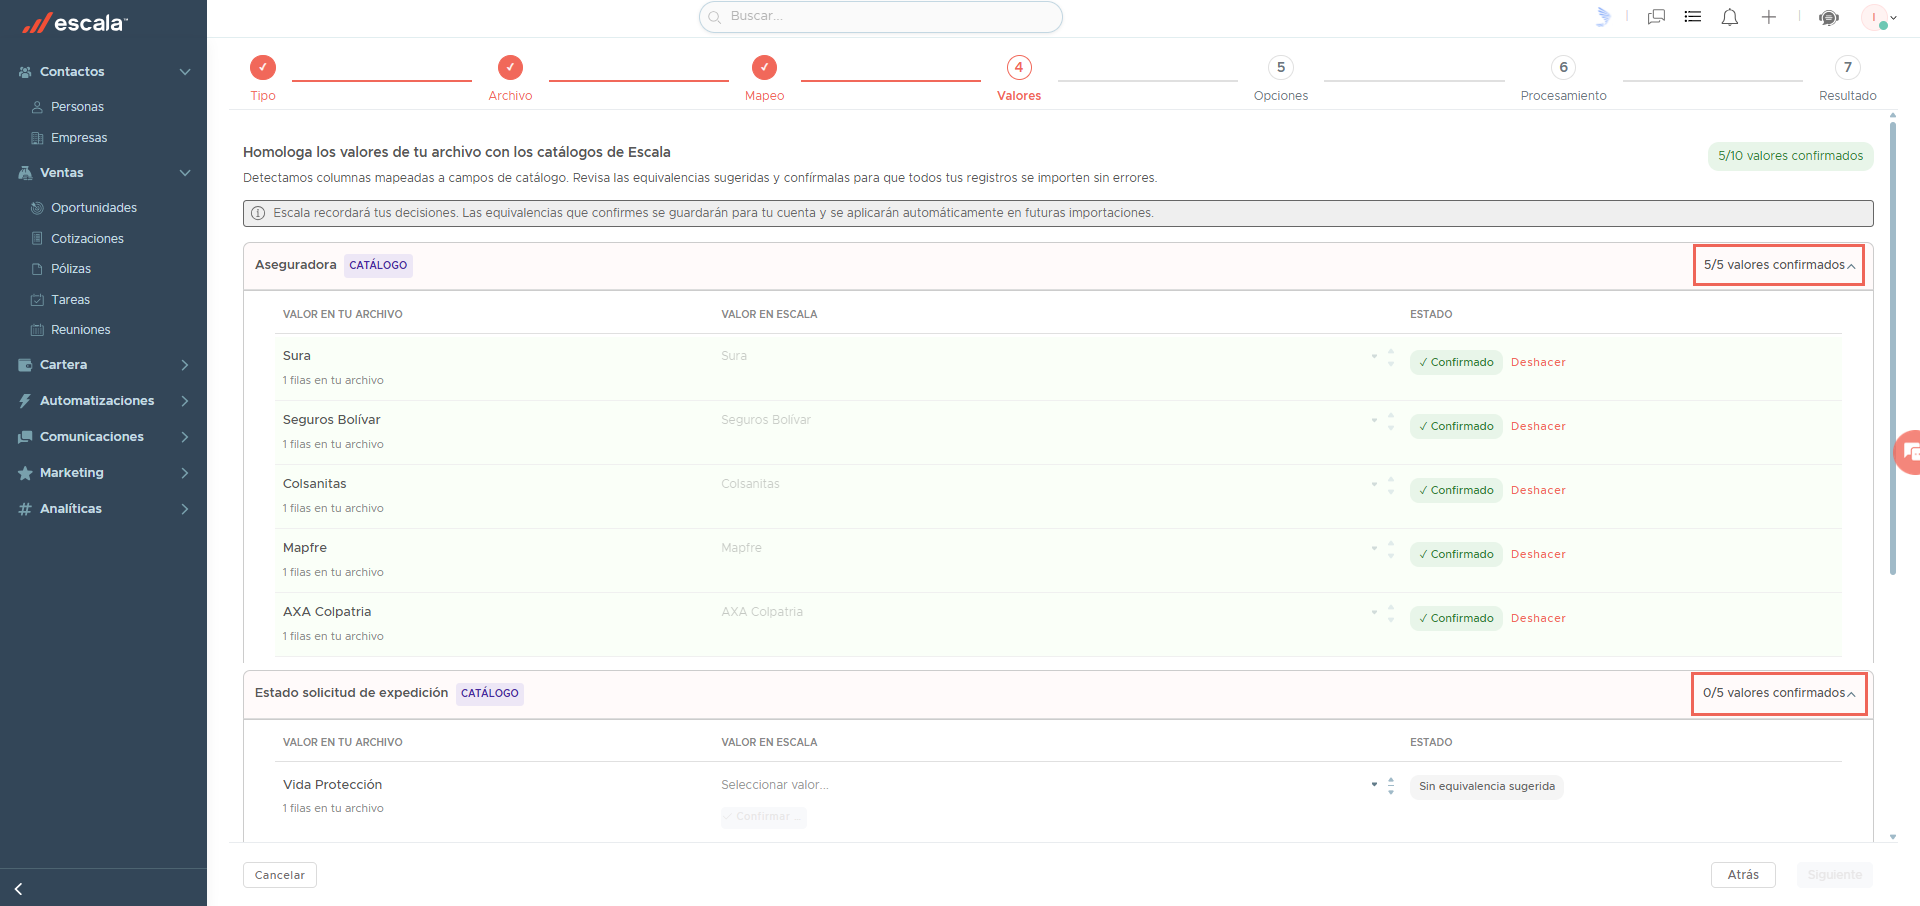
Task: Click the Marketing star icon
Action: pos(26,473)
